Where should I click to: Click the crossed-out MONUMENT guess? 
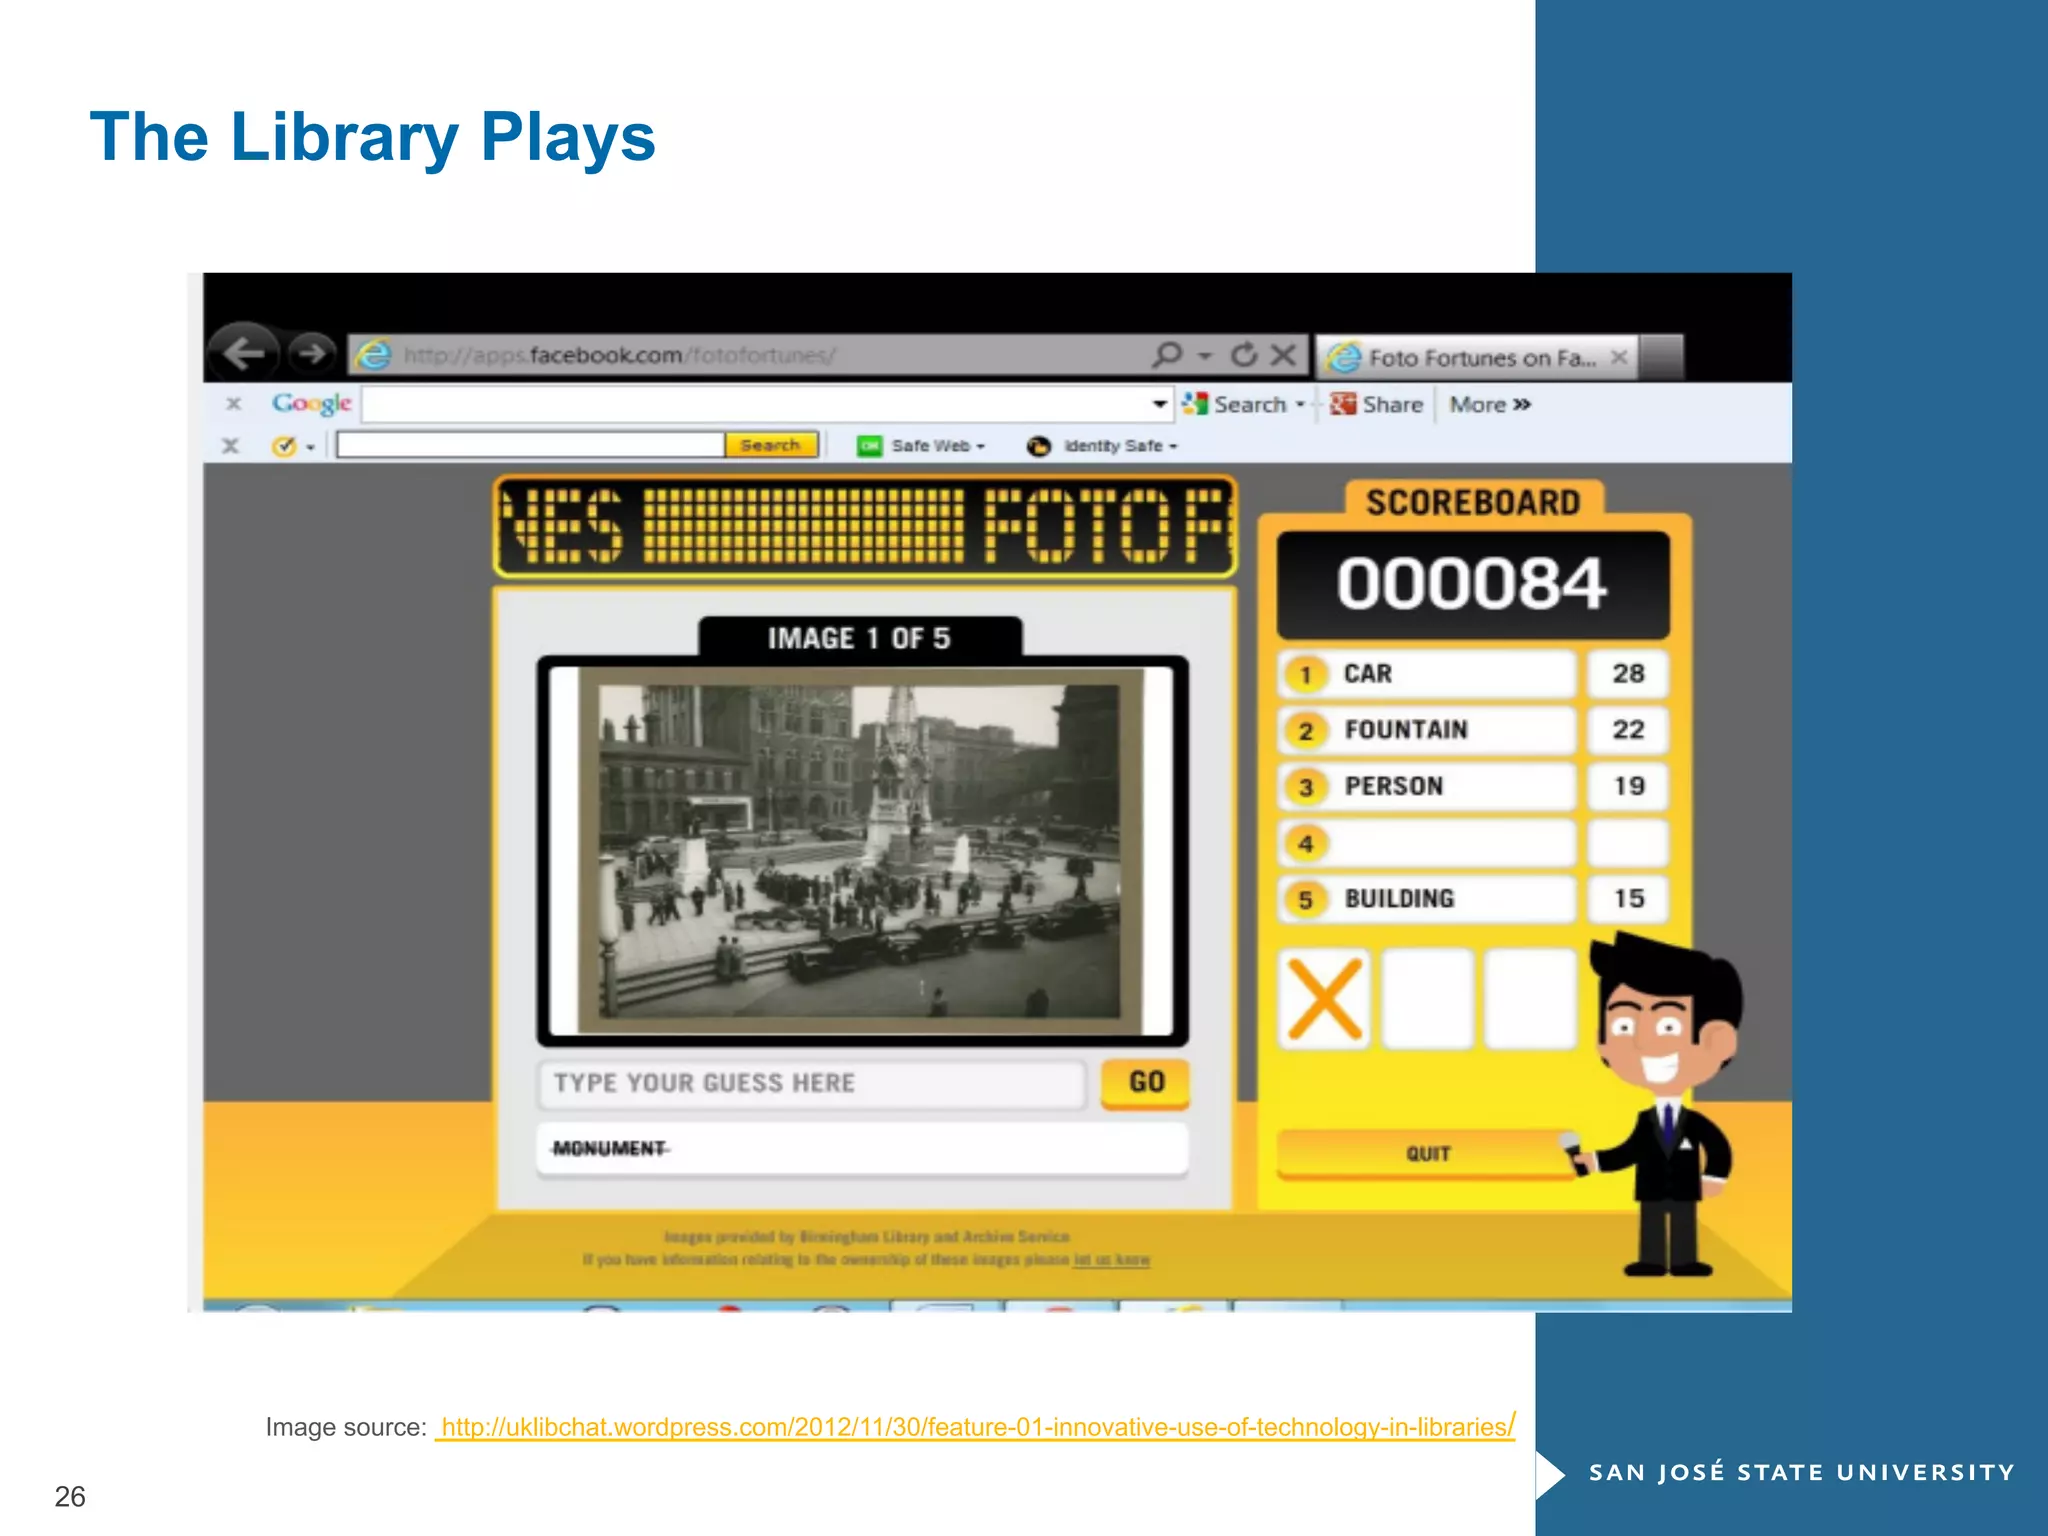tap(610, 1148)
